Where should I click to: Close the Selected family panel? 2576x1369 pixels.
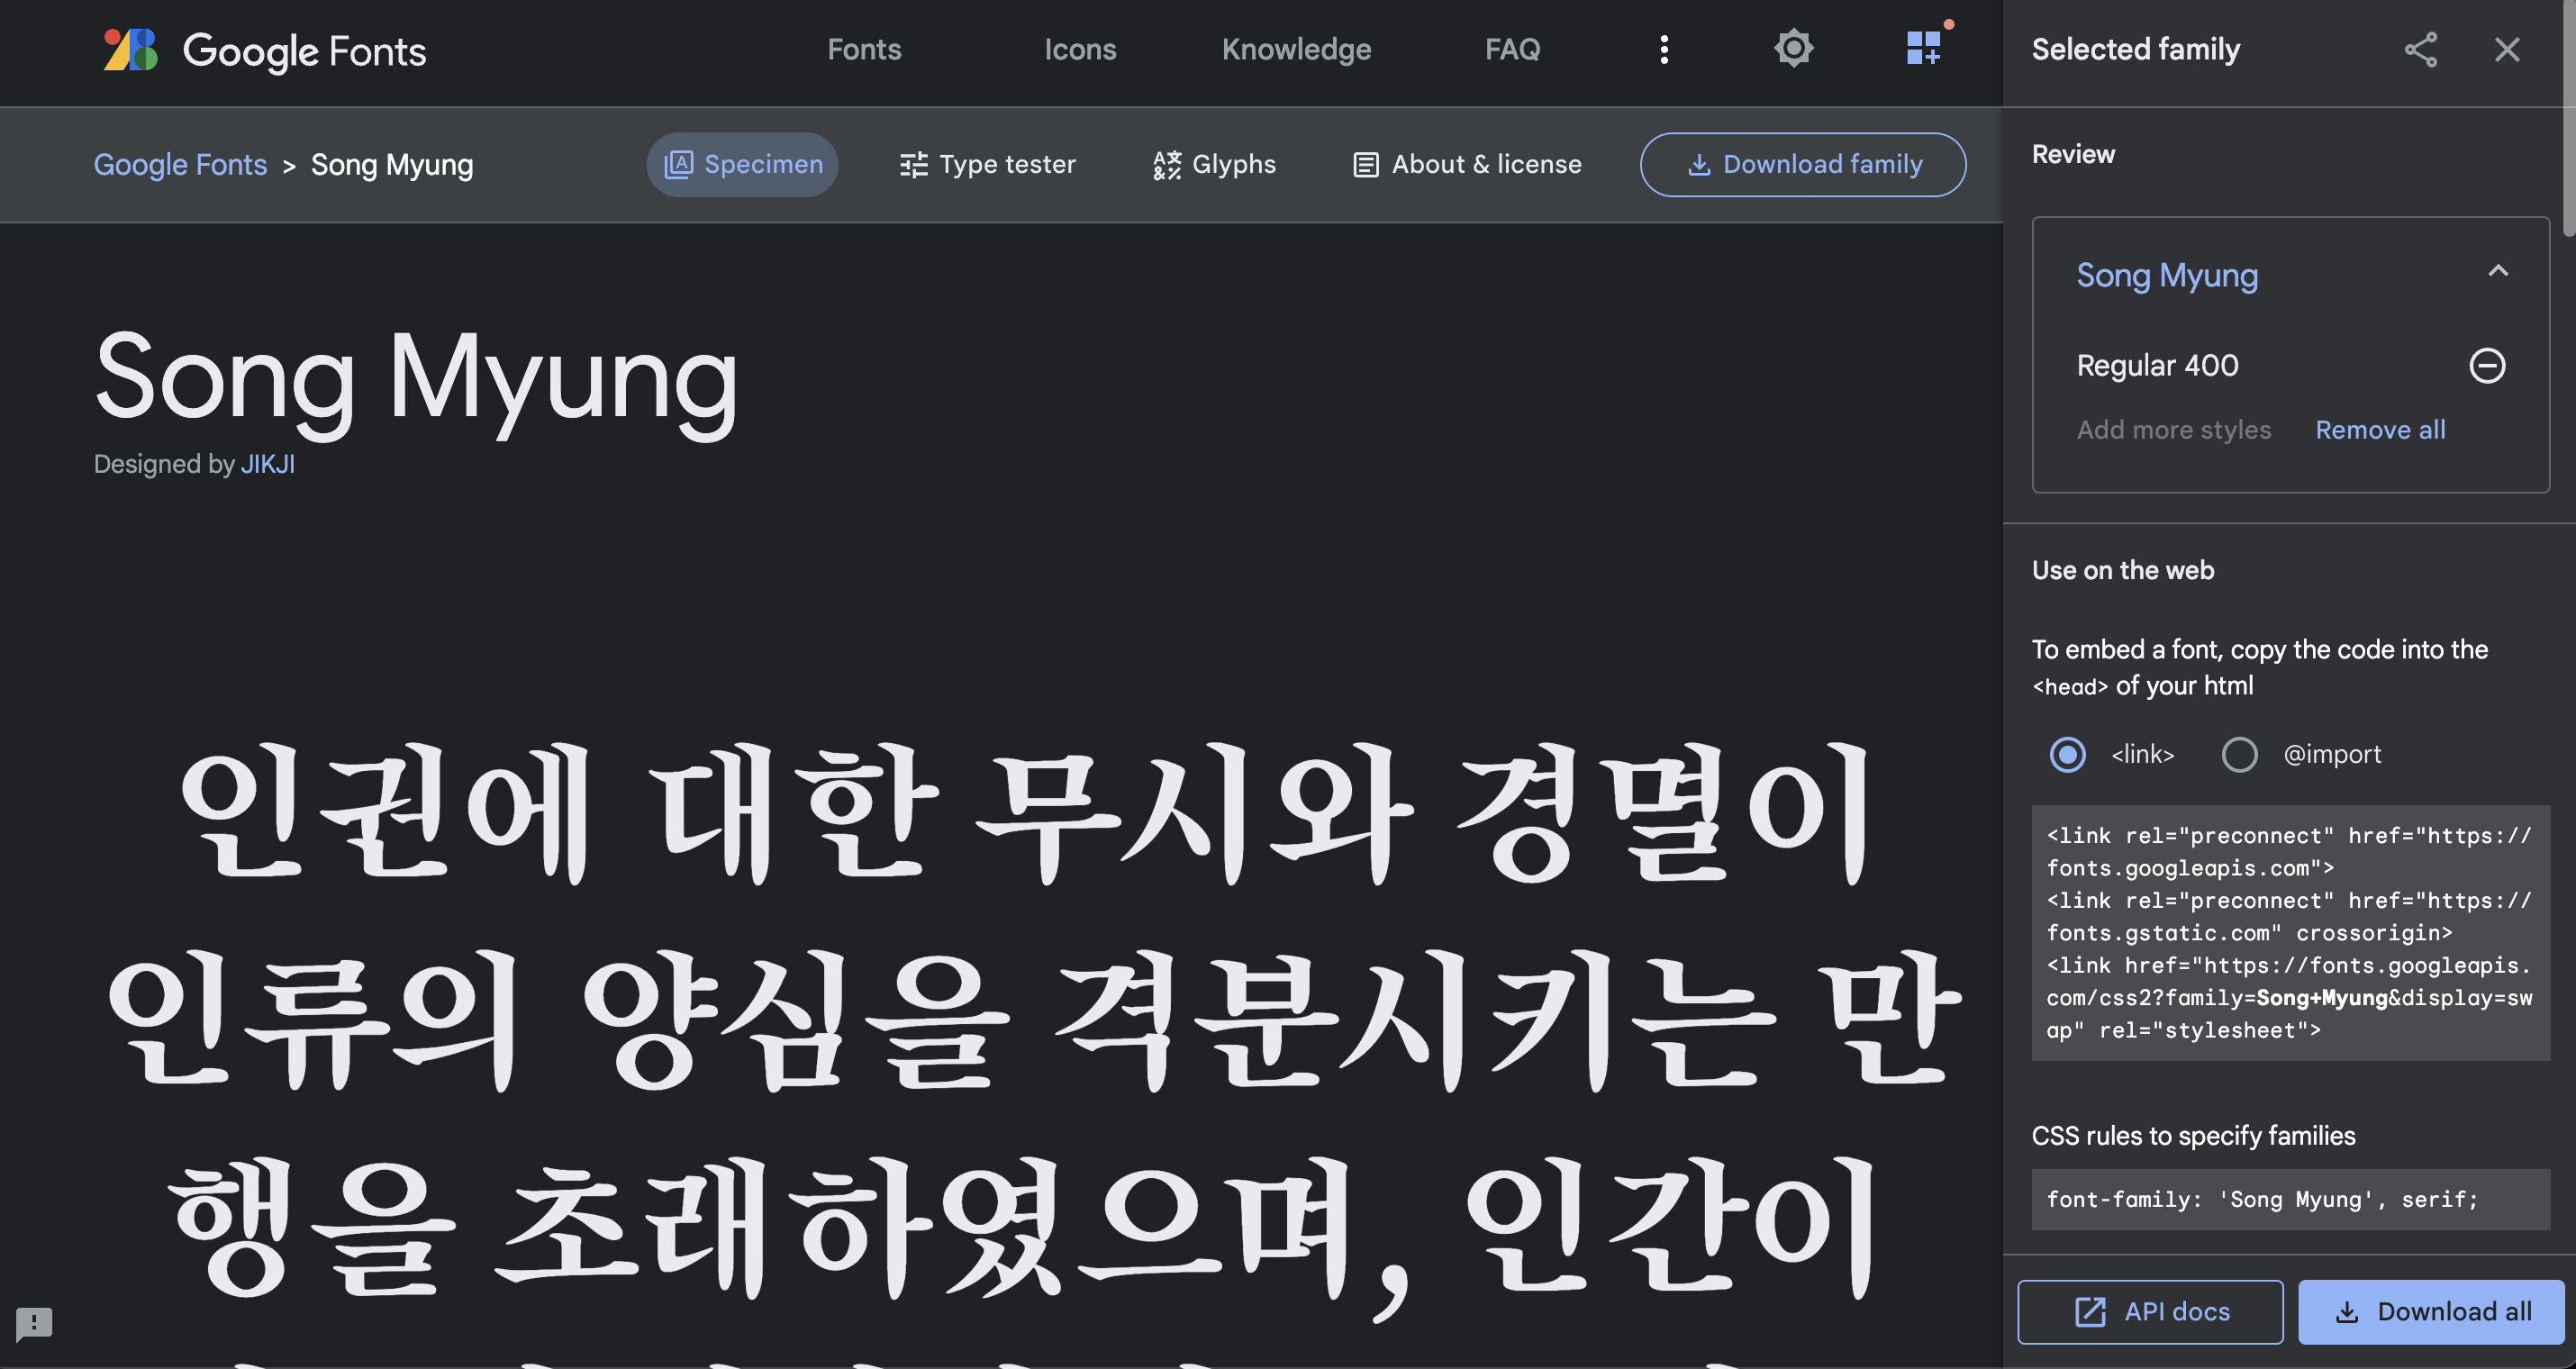pyautogui.click(x=2506, y=50)
